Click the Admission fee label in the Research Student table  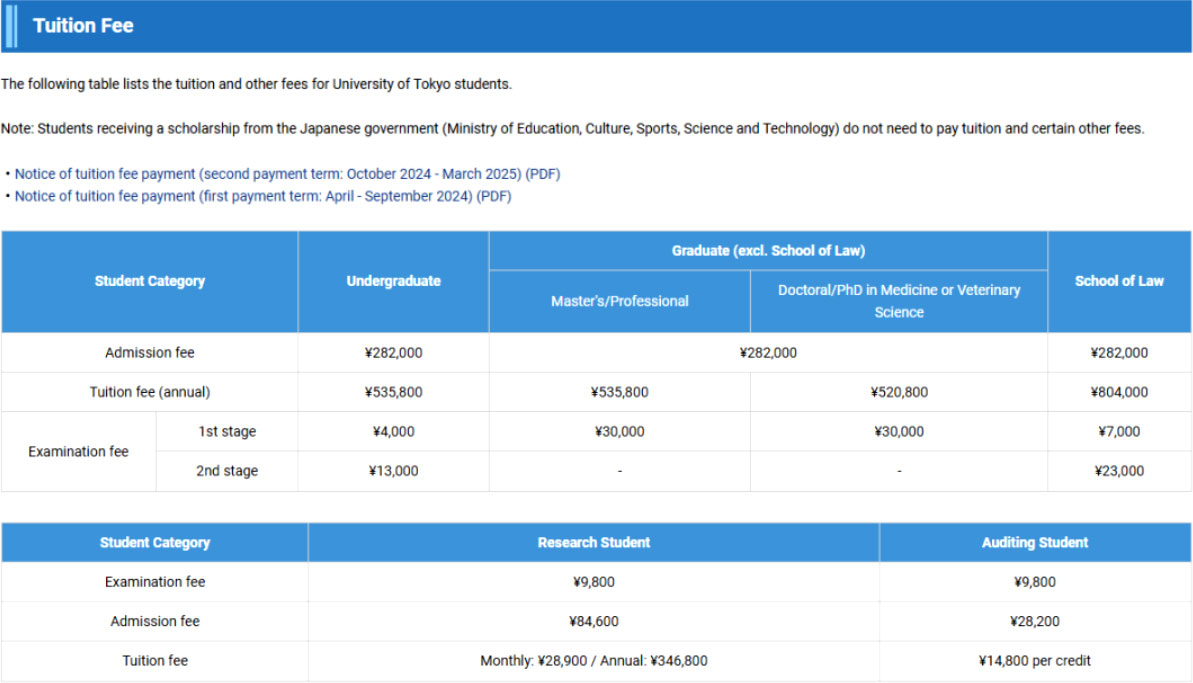tap(154, 622)
